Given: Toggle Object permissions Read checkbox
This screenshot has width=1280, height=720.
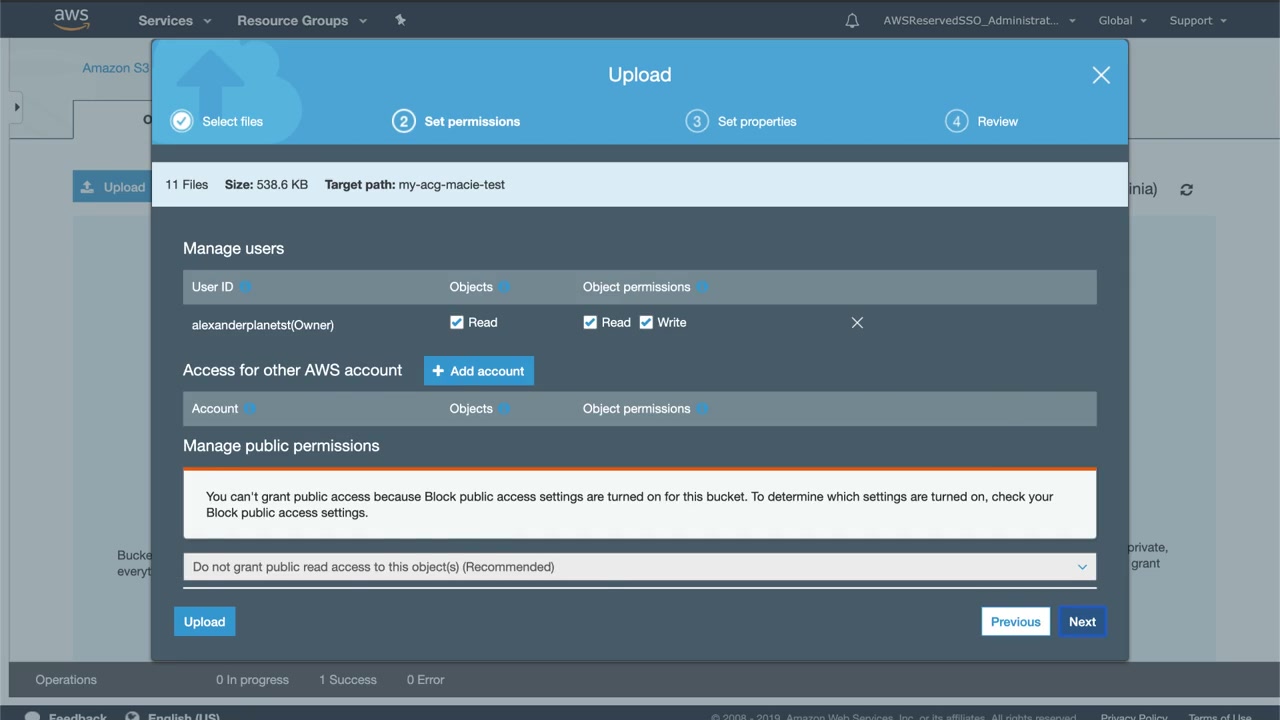Looking at the screenshot, I should click(x=590, y=322).
